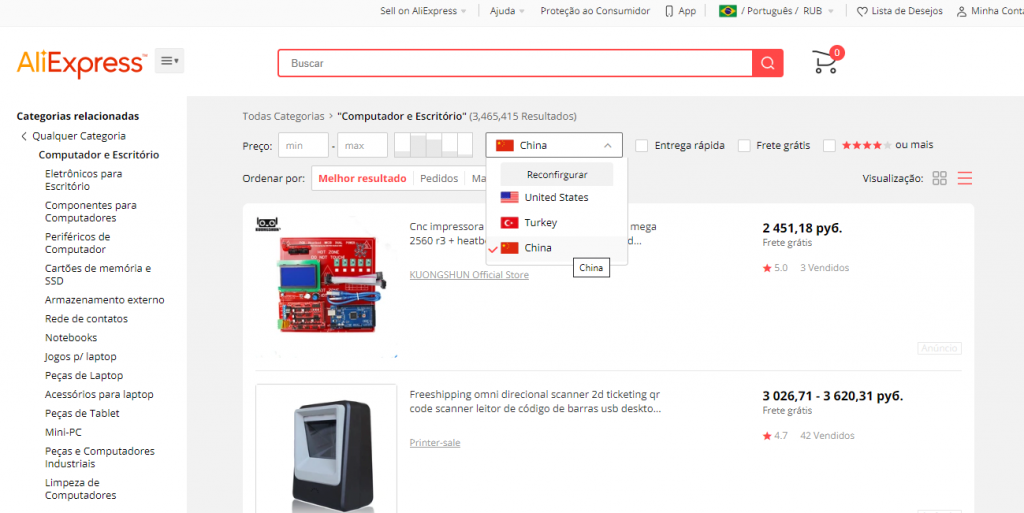
Task: Open Rede de contatos category
Action: (86, 319)
